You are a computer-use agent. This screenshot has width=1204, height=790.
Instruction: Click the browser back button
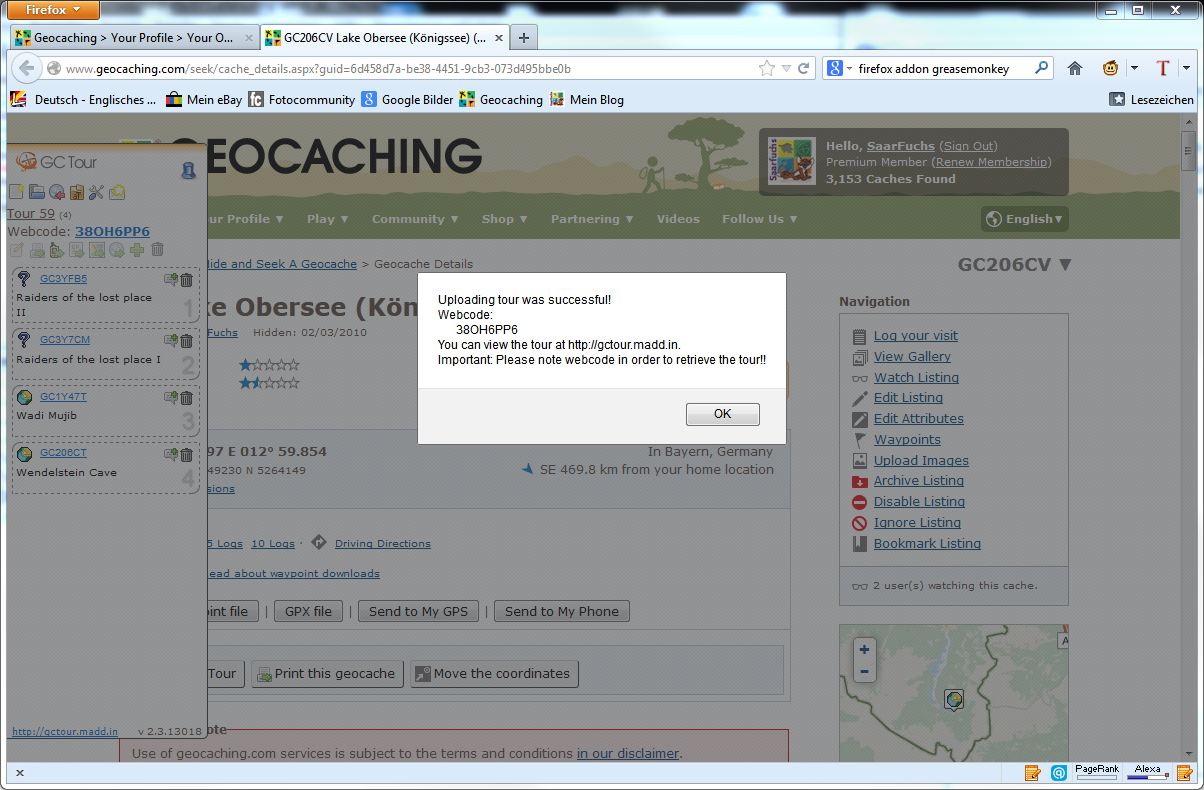pyautogui.click(x=26, y=69)
